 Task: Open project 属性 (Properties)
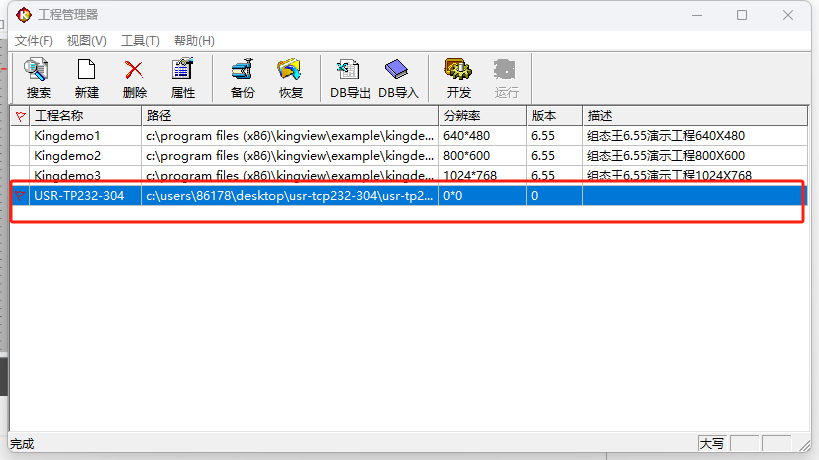point(182,78)
